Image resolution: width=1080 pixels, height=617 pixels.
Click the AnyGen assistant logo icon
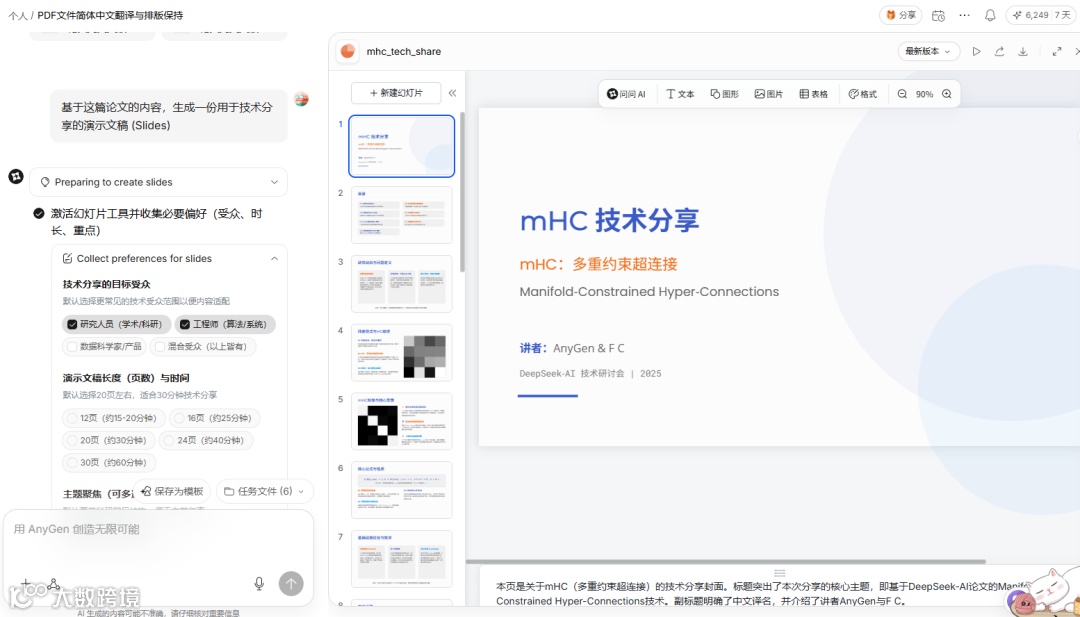pyautogui.click(x=16, y=177)
